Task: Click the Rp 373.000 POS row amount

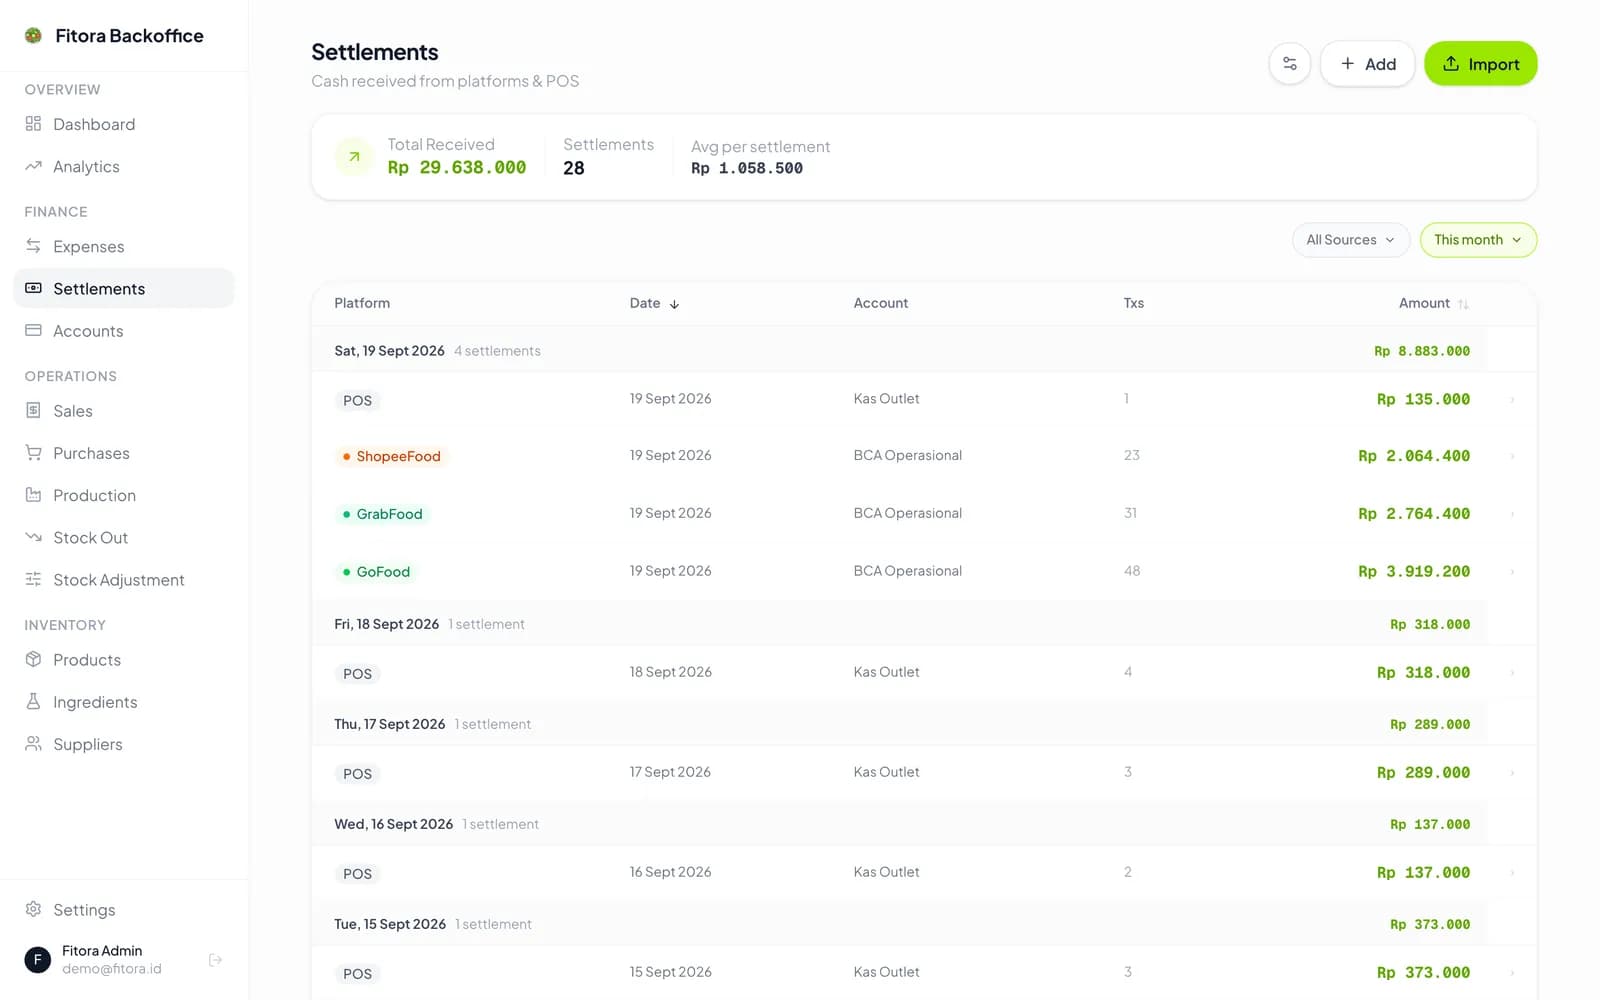Action: pos(1423,973)
